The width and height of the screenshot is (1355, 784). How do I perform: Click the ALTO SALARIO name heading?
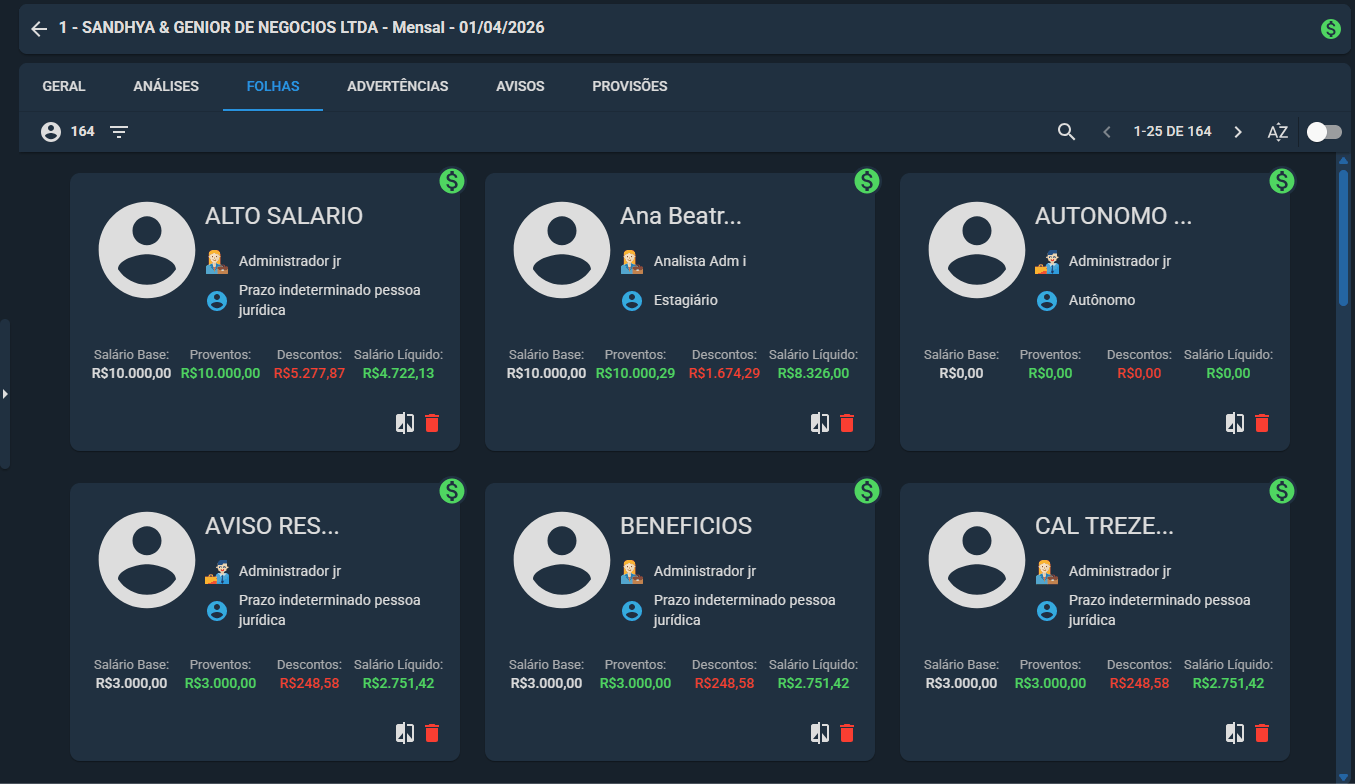coord(284,216)
